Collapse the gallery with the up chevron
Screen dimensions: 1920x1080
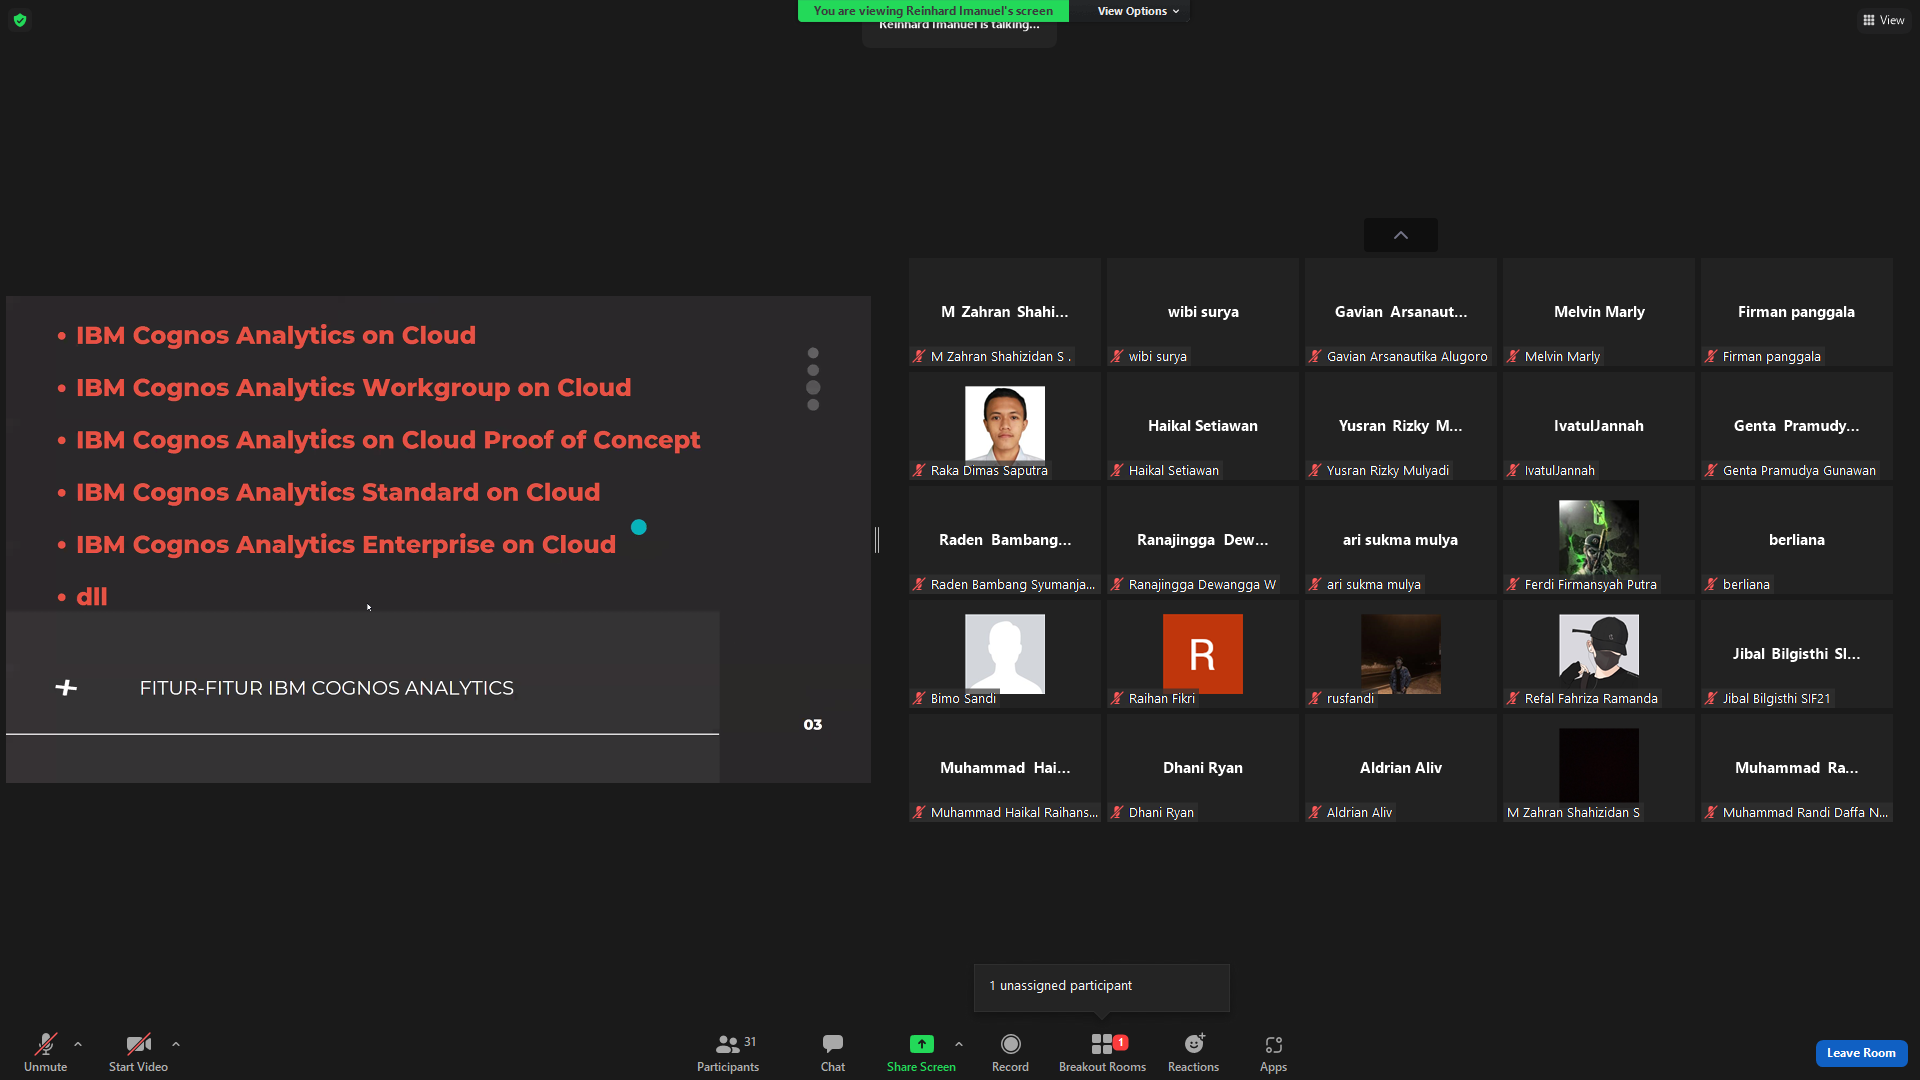click(1401, 235)
